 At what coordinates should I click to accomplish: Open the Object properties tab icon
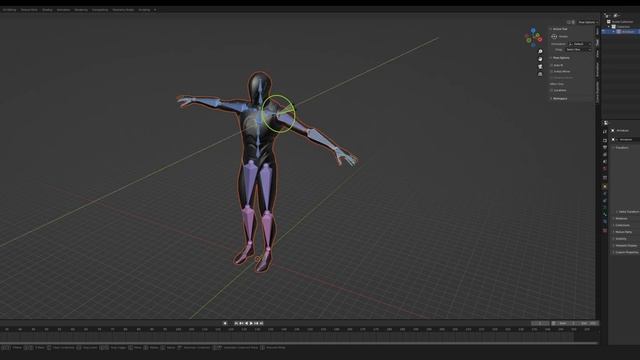(x=605, y=187)
